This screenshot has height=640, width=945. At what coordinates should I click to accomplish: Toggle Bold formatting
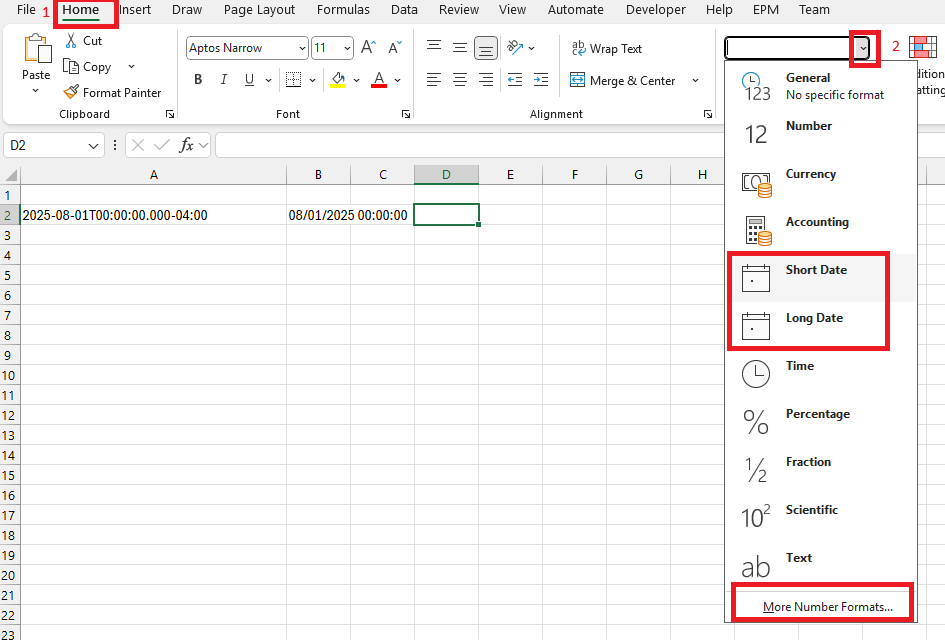click(x=198, y=80)
